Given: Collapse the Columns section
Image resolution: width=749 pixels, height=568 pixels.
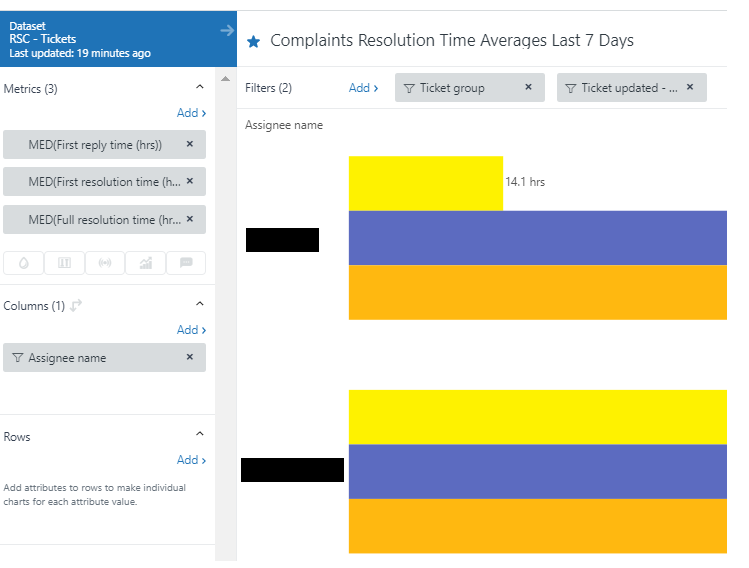Looking at the screenshot, I should pos(199,304).
